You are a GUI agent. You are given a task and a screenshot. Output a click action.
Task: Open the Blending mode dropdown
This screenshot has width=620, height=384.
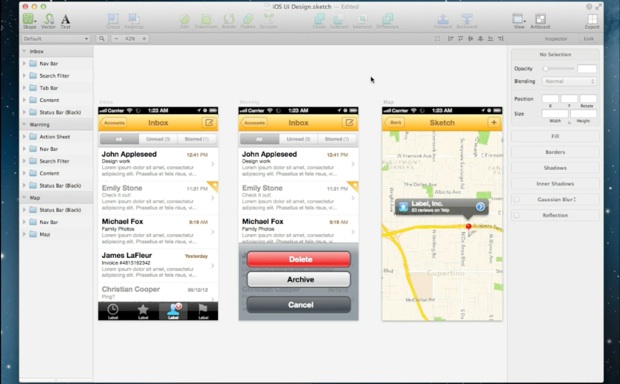569,81
